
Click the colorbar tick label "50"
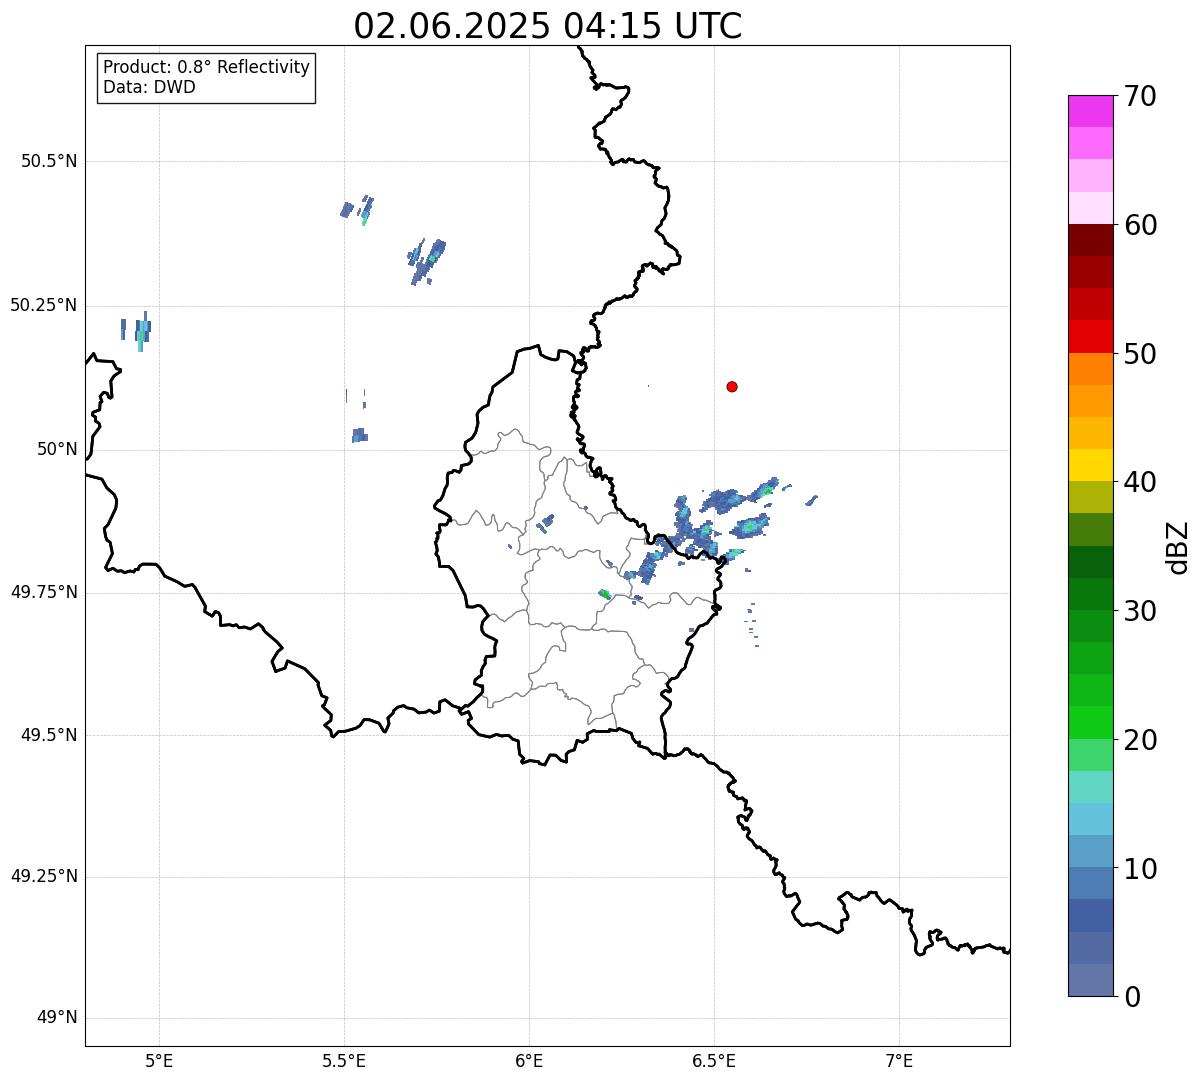tap(1139, 354)
